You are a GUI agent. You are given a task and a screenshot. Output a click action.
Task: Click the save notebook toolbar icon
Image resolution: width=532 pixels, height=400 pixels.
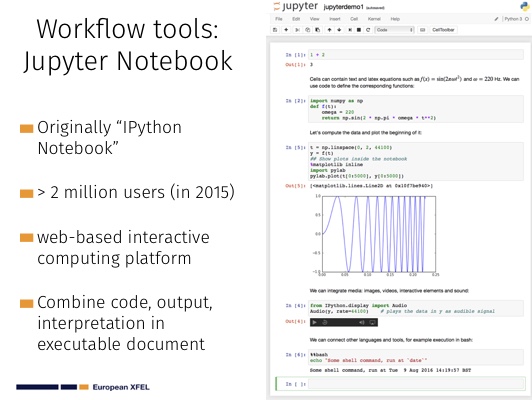tap(275, 30)
